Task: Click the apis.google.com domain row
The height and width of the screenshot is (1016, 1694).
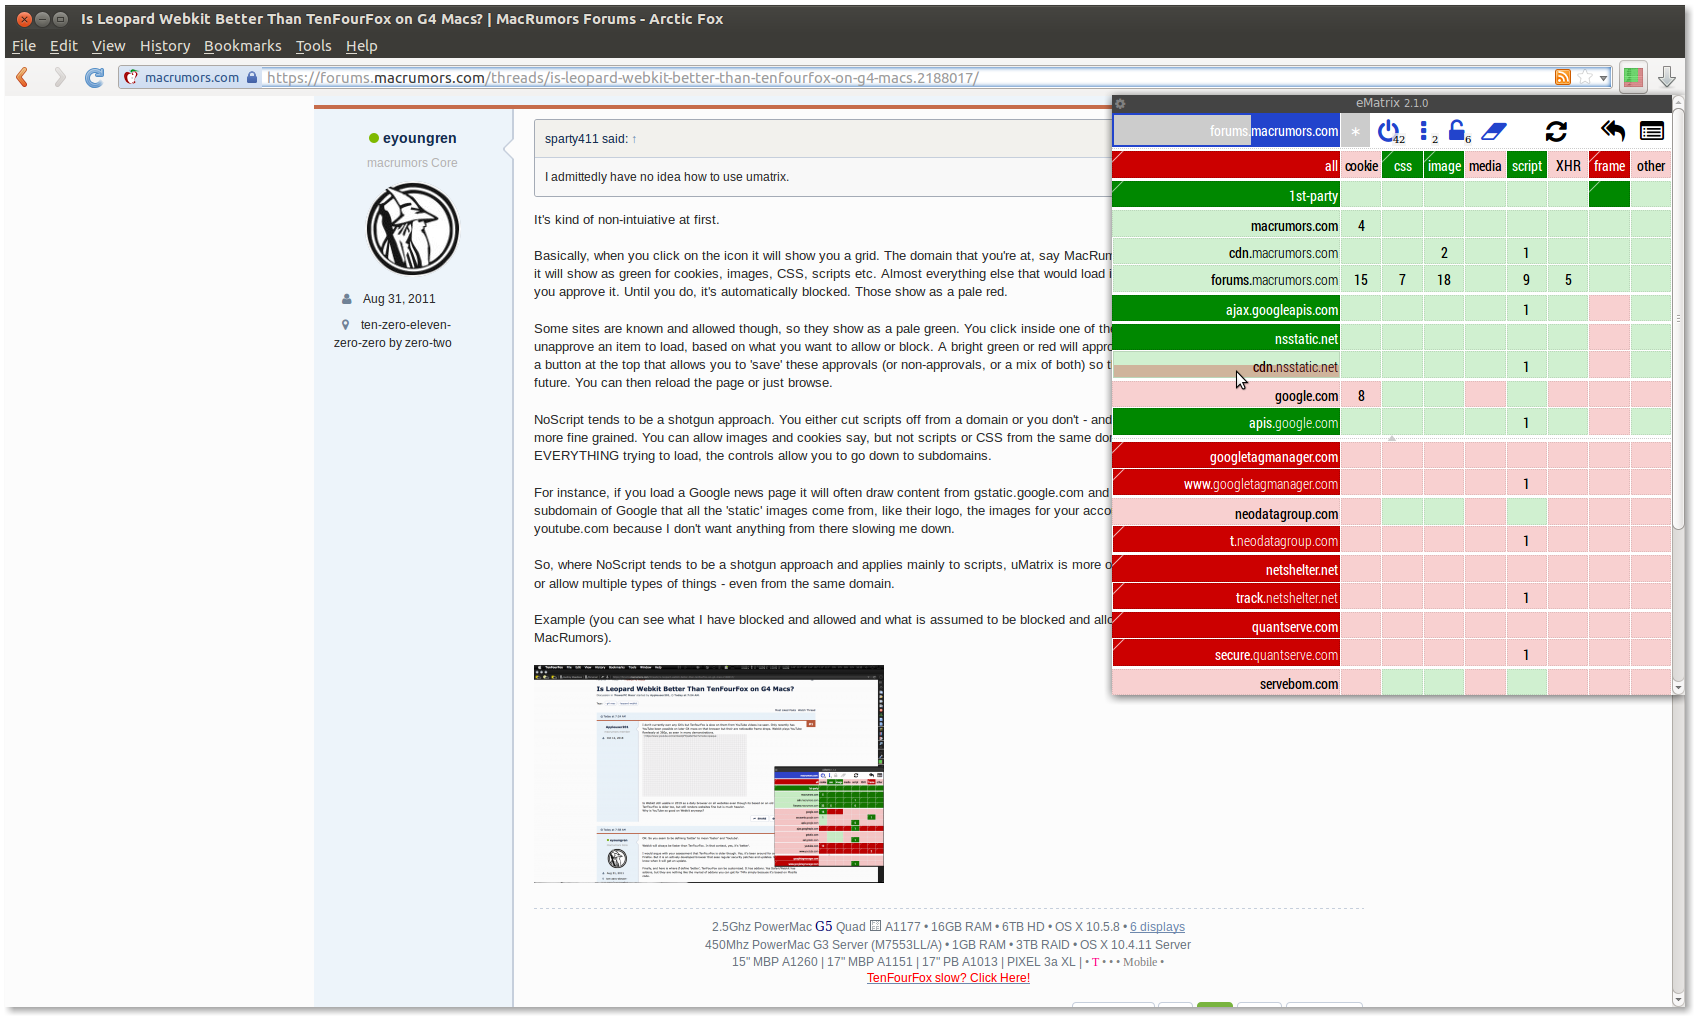Action: click(1226, 423)
